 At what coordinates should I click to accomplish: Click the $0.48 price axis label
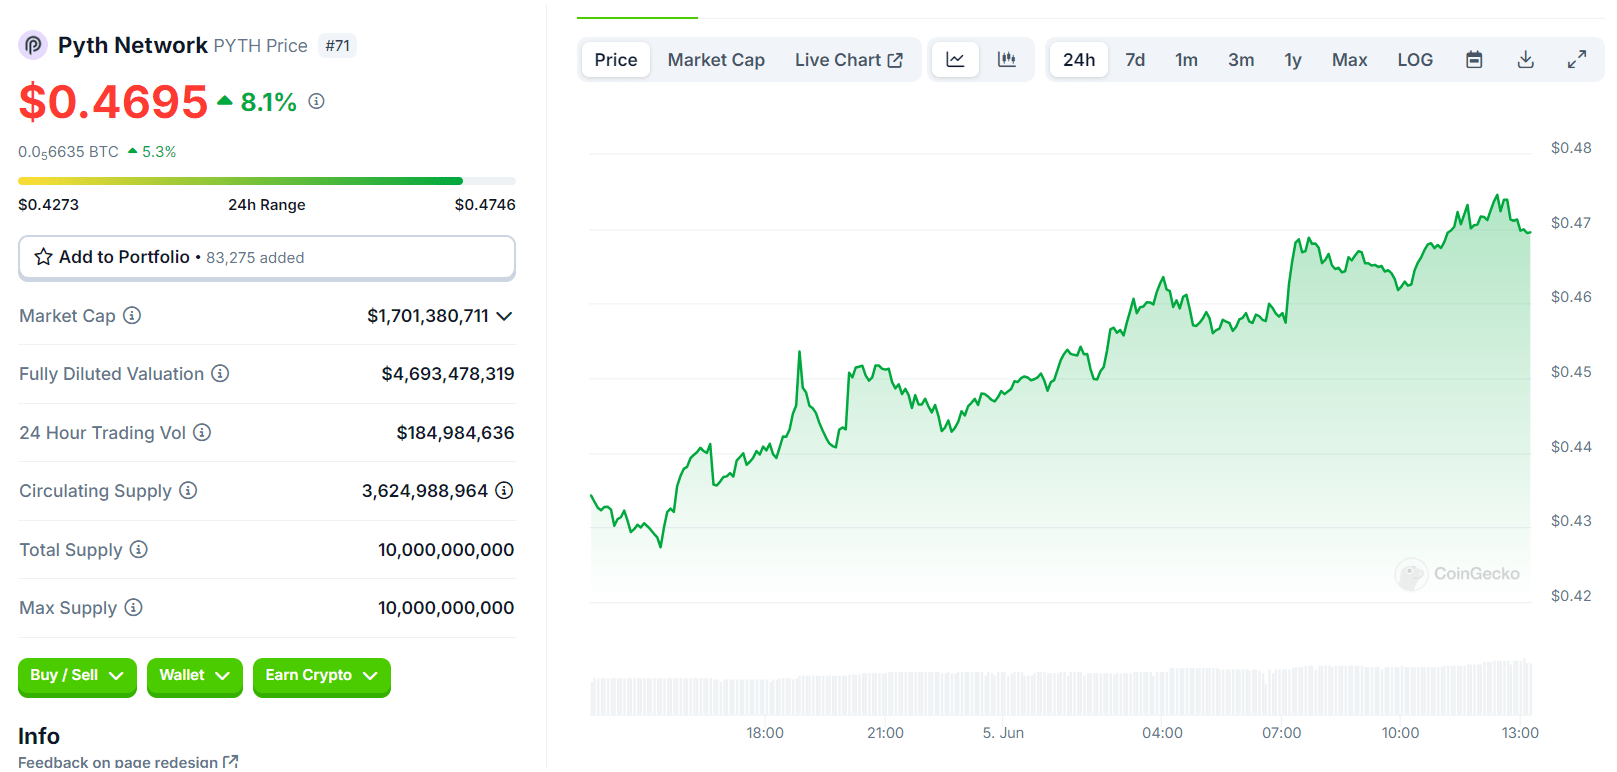coord(1571,148)
